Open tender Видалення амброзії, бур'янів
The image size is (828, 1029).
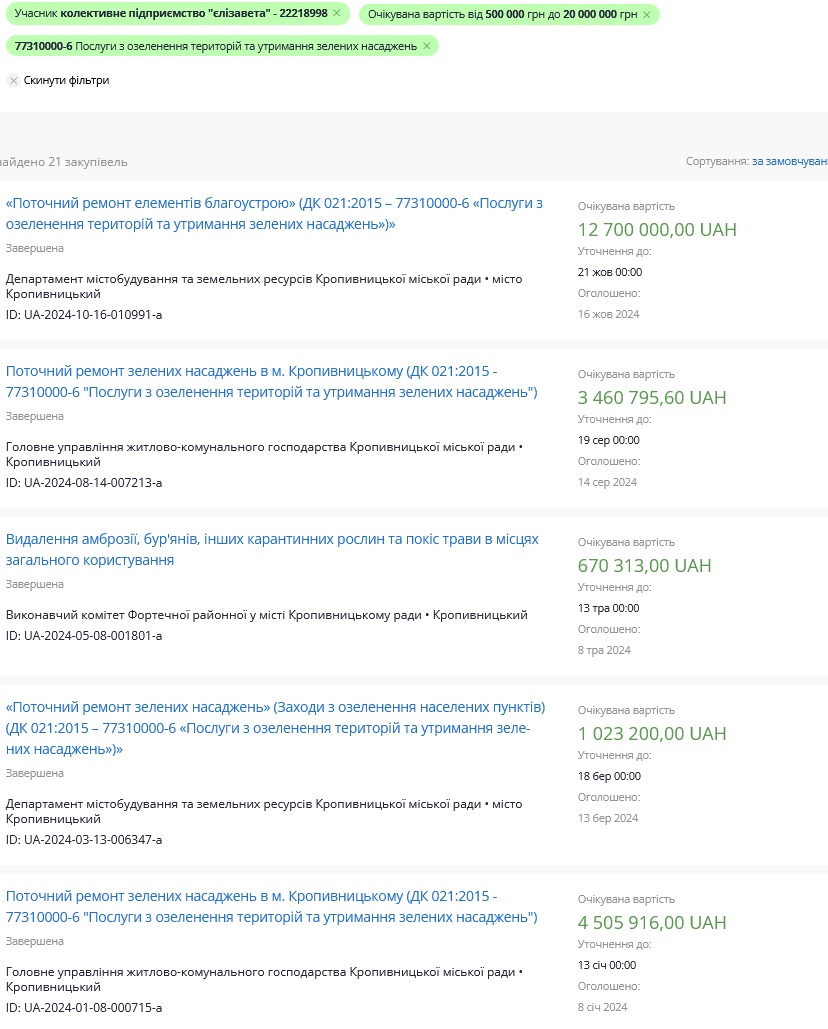coord(272,549)
